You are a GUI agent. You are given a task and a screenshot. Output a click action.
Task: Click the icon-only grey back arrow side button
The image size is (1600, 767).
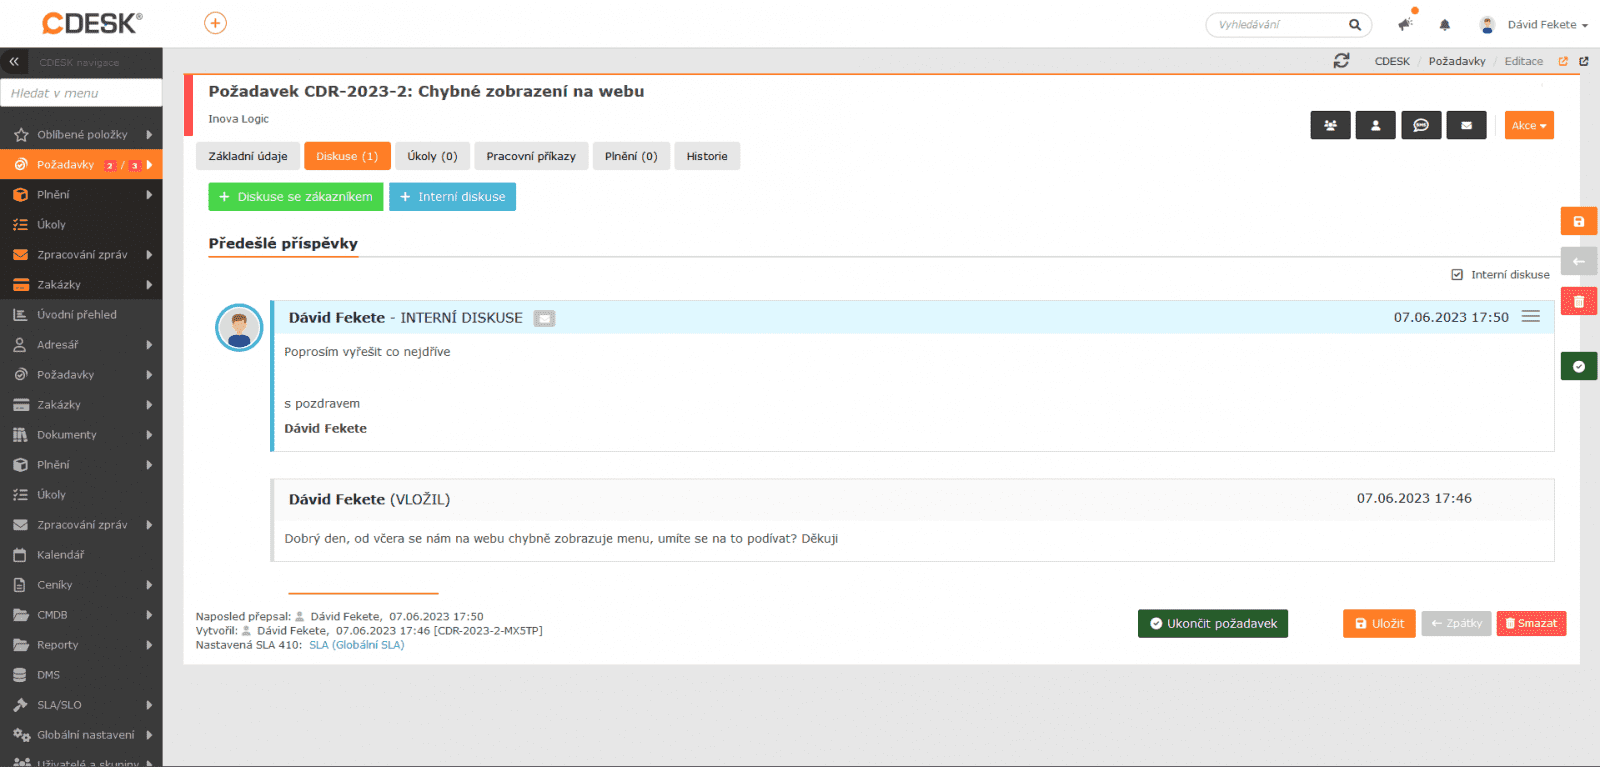point(1579,261)
